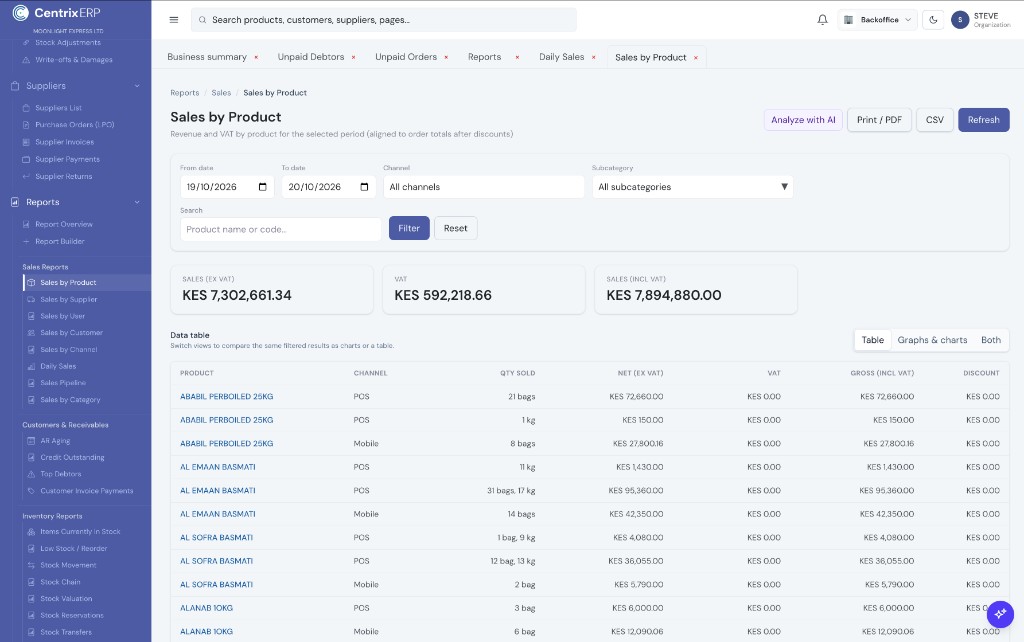Open Sales by Channel report

pyautogui.click(x=69, y=349)
